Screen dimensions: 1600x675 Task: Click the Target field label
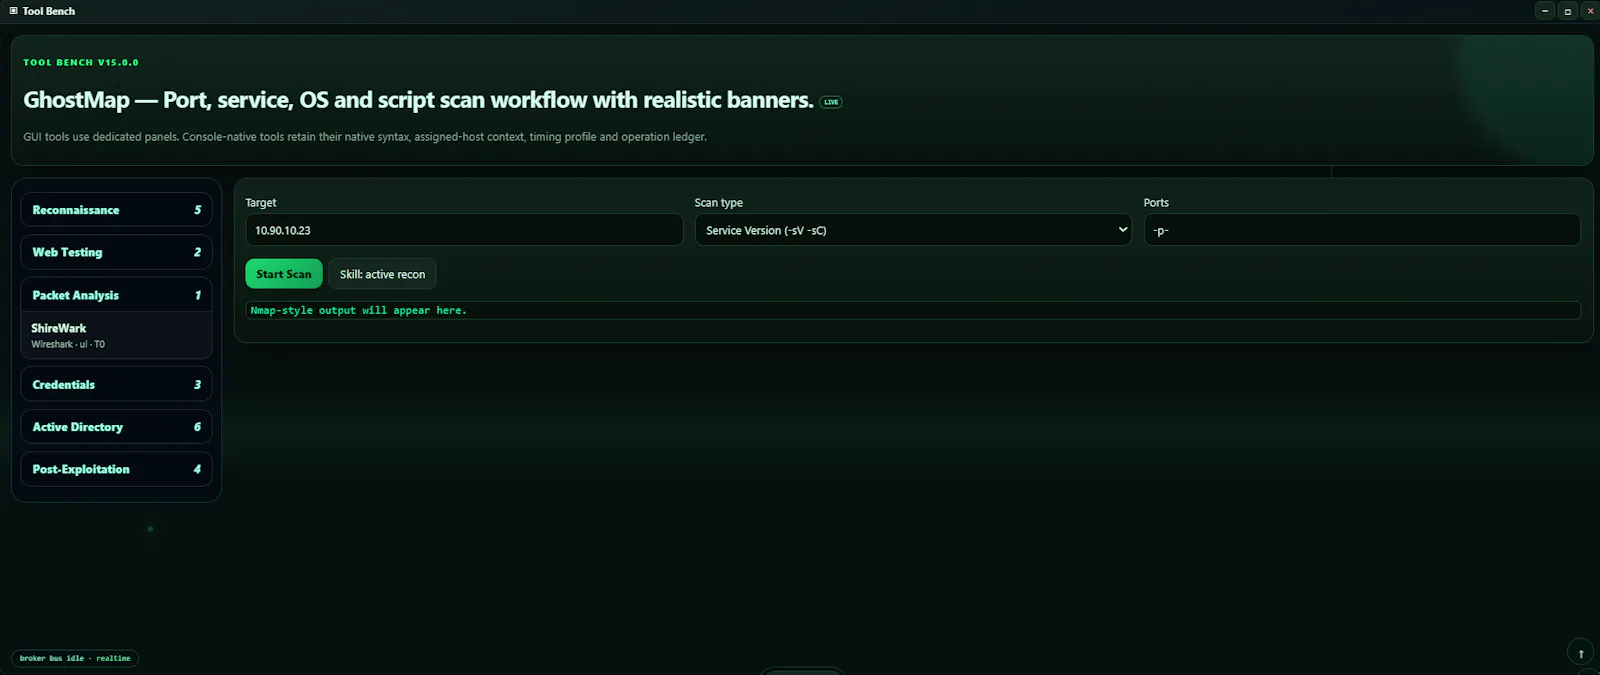click(x=261, y=202)
